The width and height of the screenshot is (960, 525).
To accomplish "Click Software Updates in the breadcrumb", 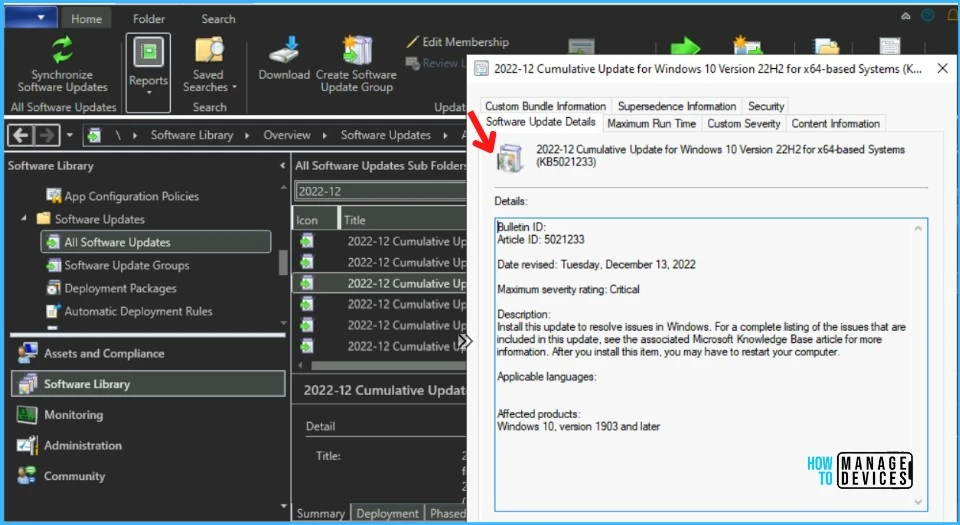I will pos(386,135).
